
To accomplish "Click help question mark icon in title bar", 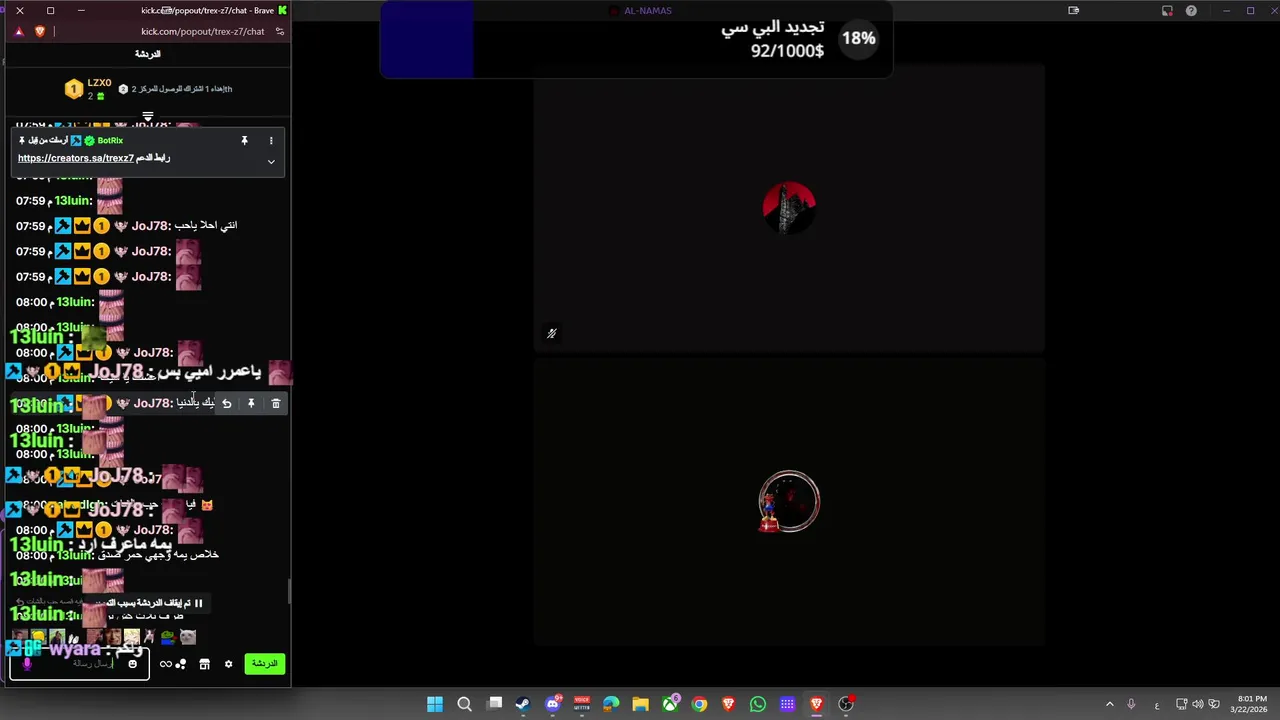I will pyautogui.click(x=1191, y=11).
